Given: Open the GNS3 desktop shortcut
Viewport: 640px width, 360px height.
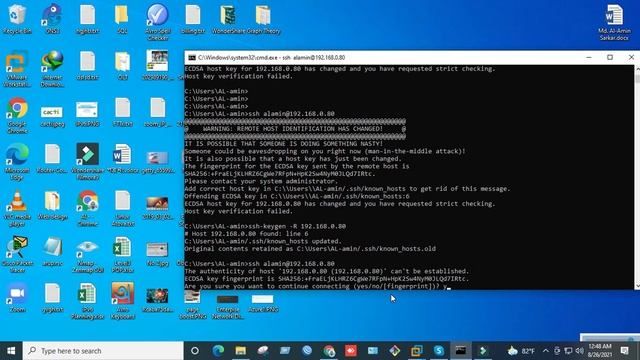Looking at the screenshot, I should click(x=52, y=18).
